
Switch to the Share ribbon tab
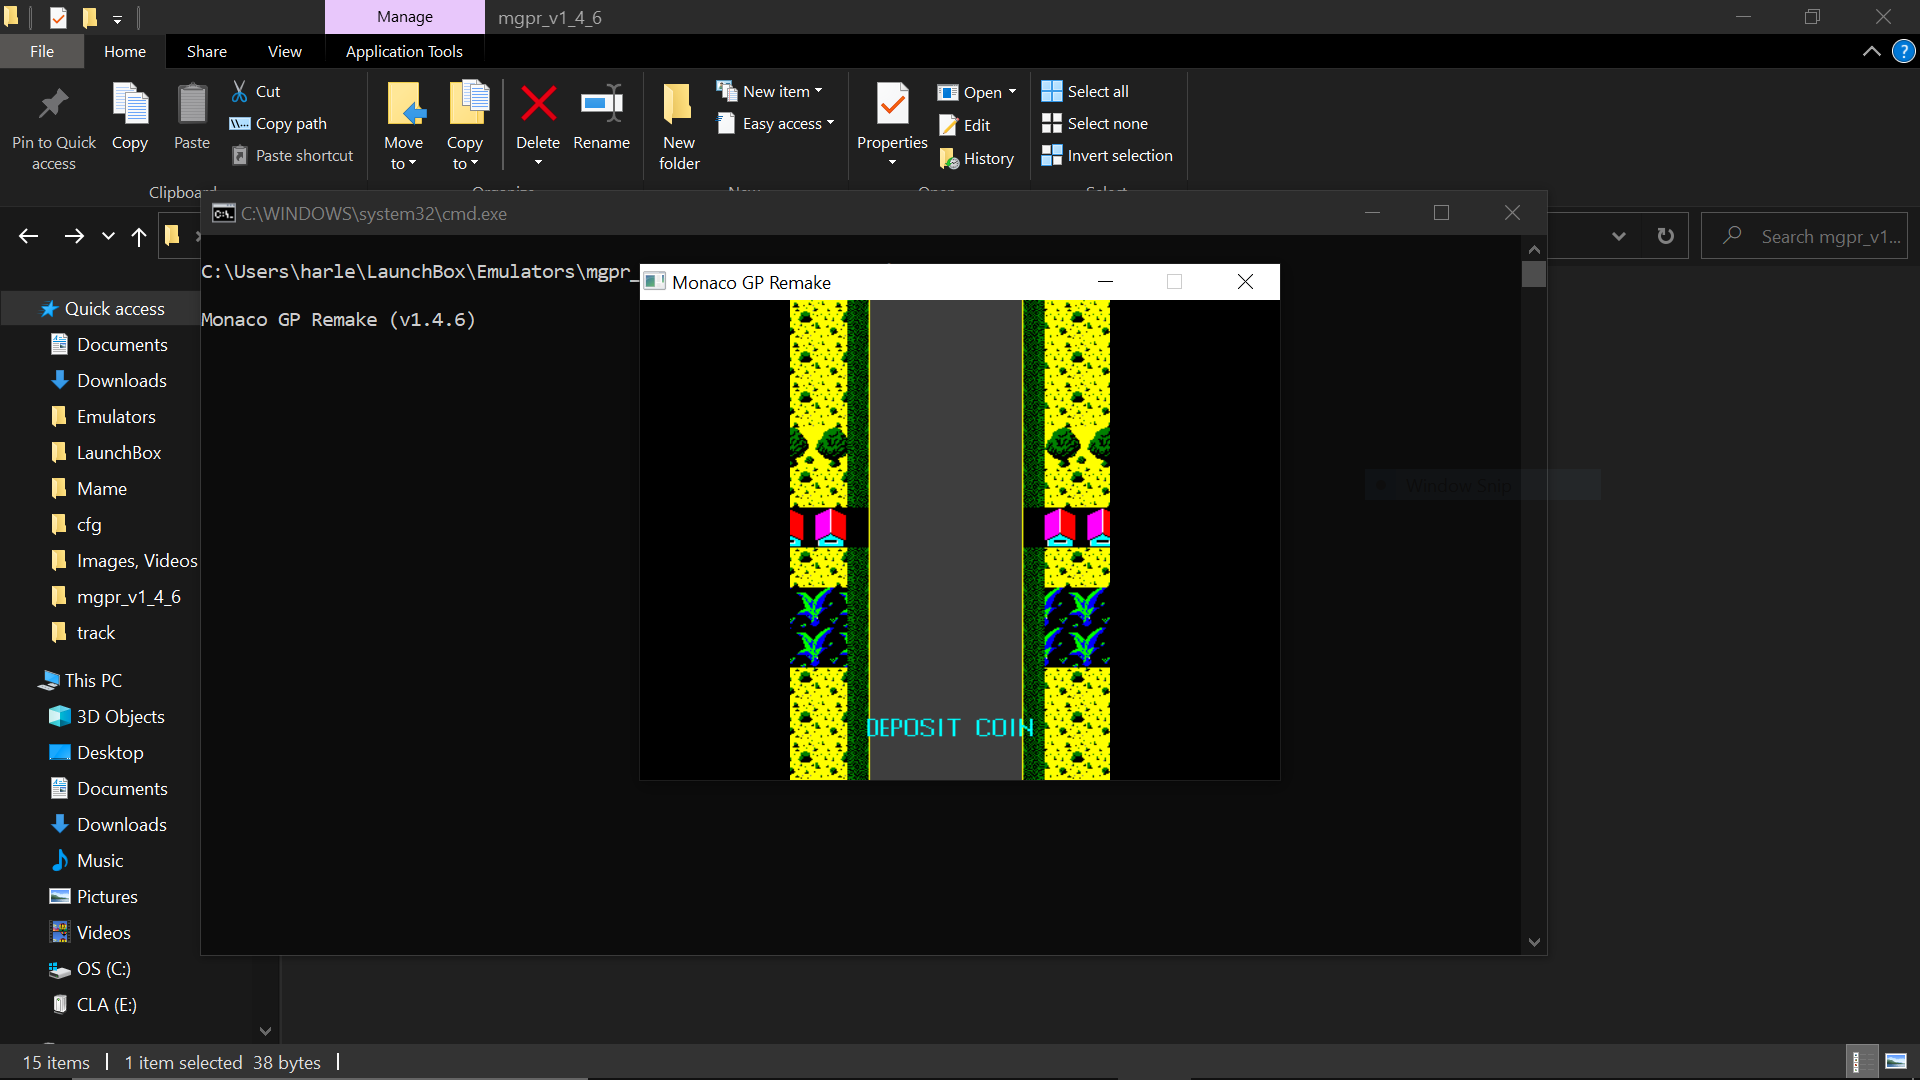tap(207, 51)
